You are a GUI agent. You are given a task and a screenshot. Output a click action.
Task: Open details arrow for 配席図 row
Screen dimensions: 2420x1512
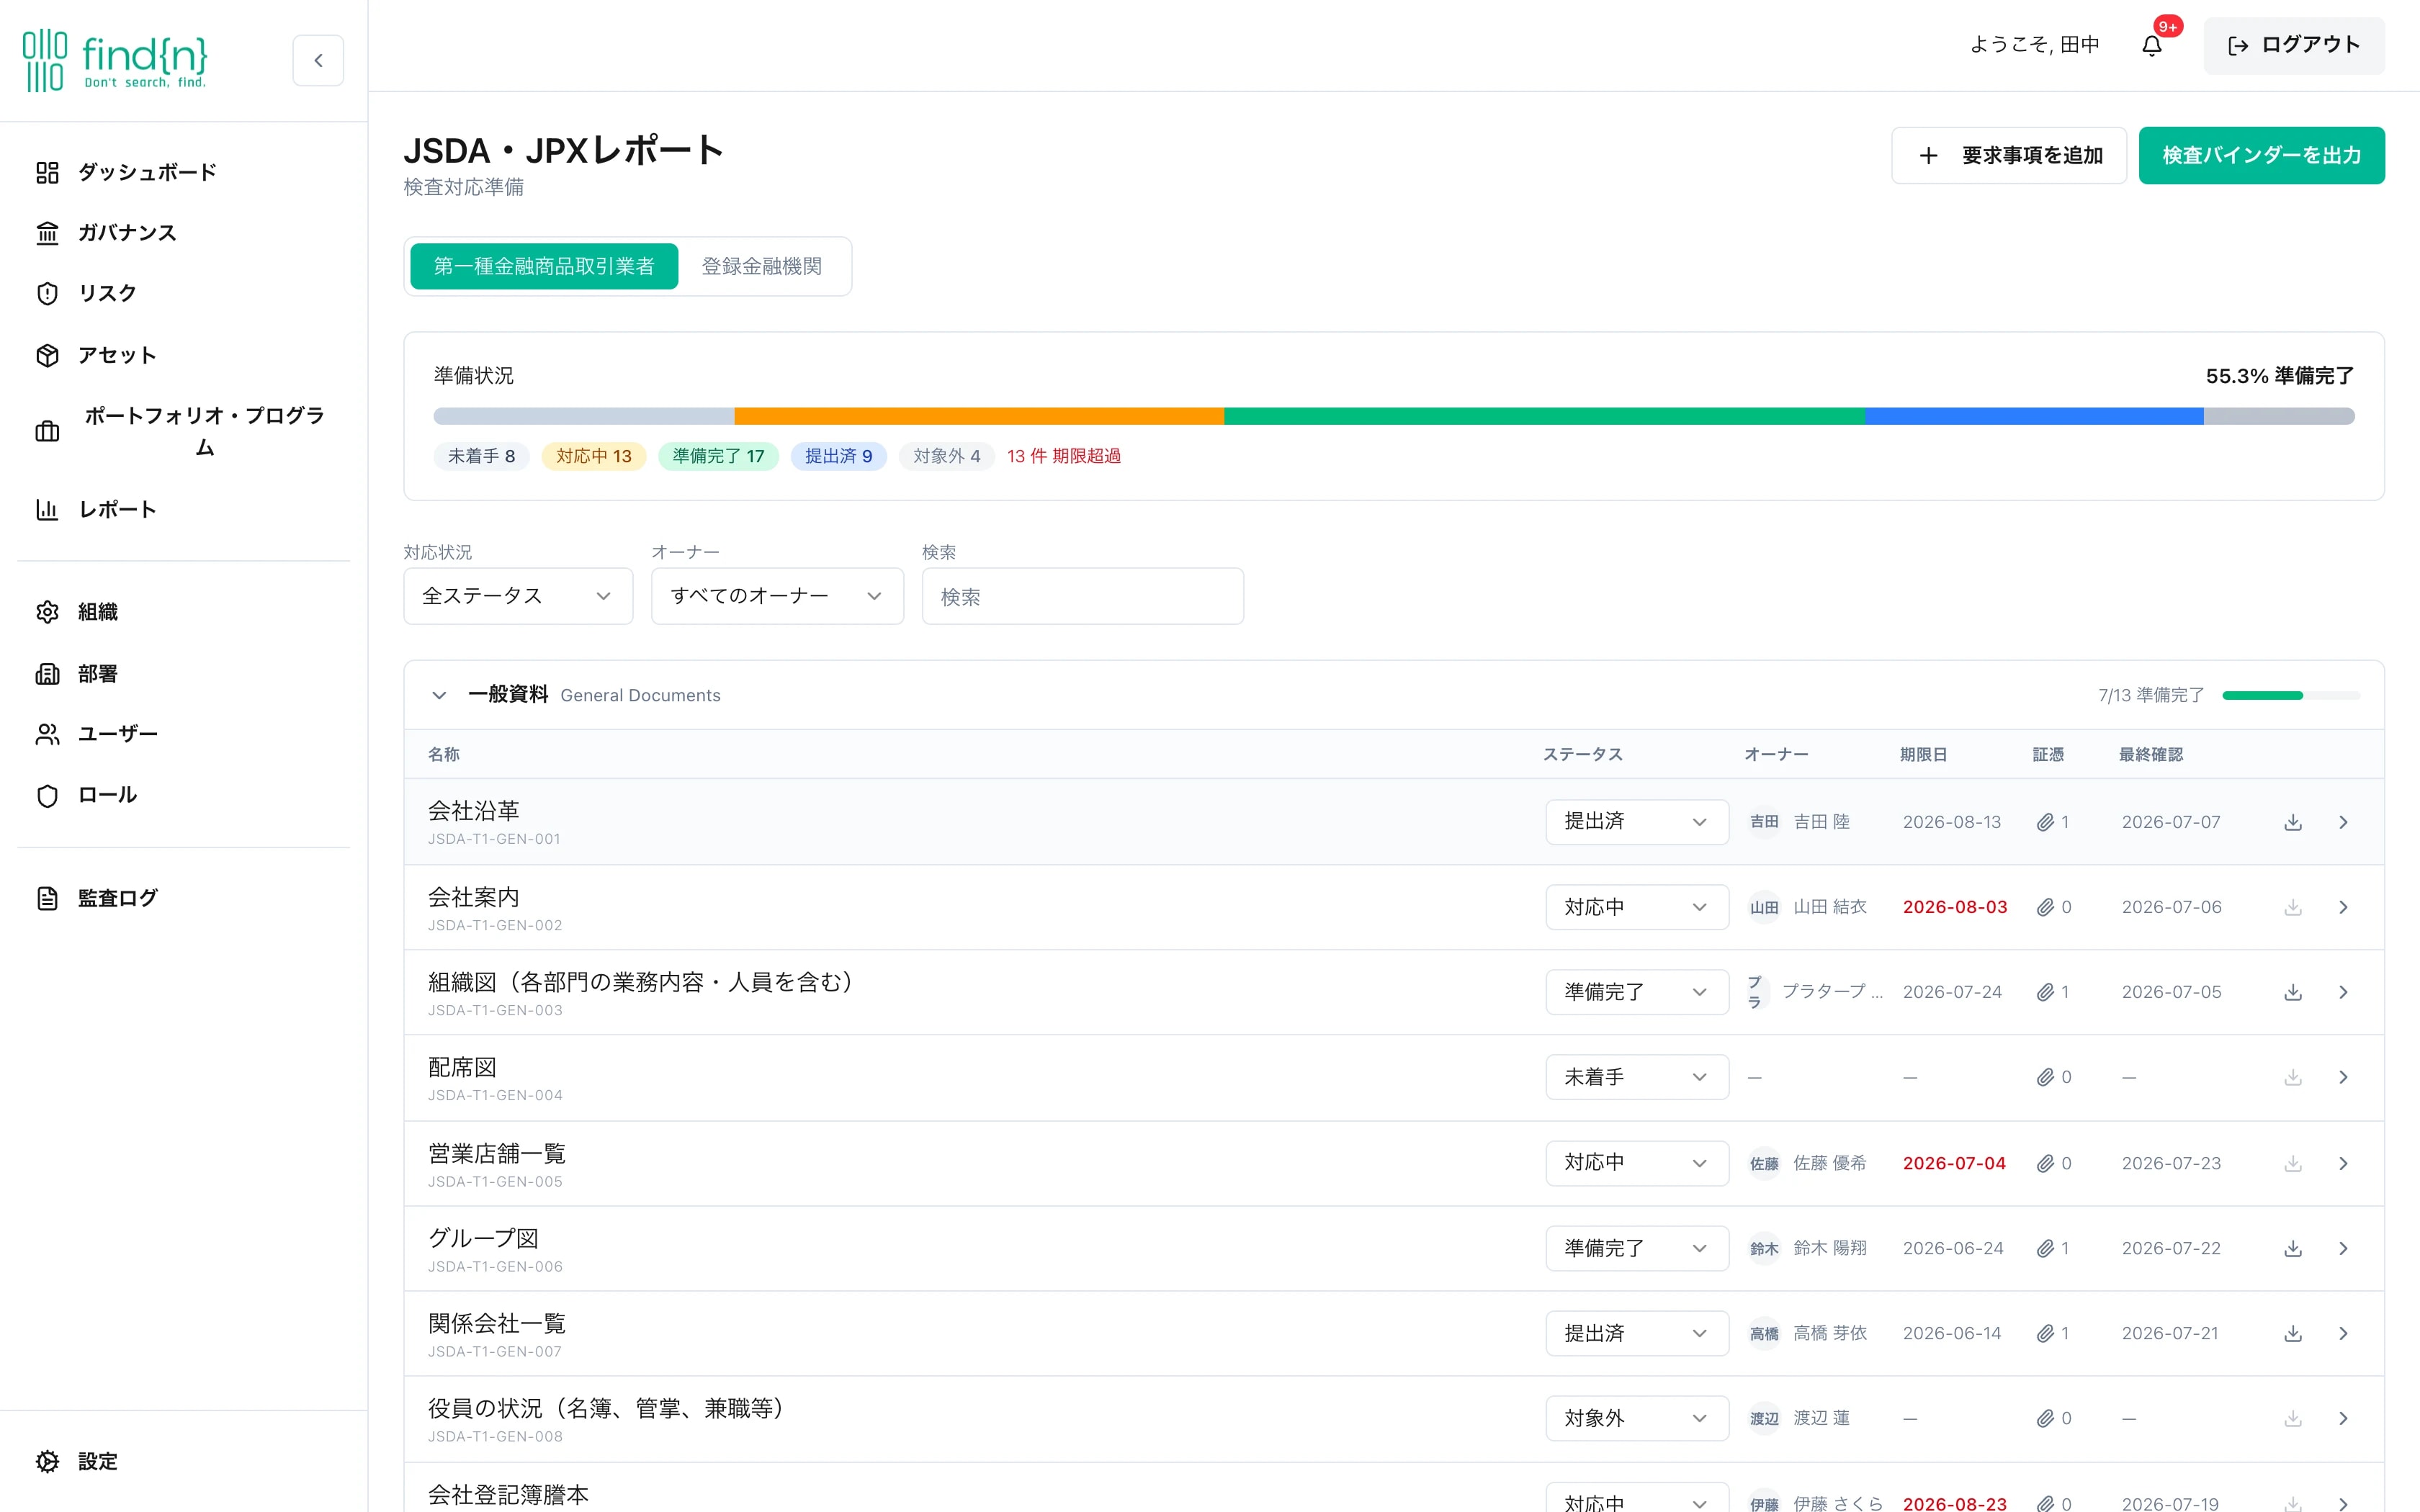(x=2343, y=1077)
